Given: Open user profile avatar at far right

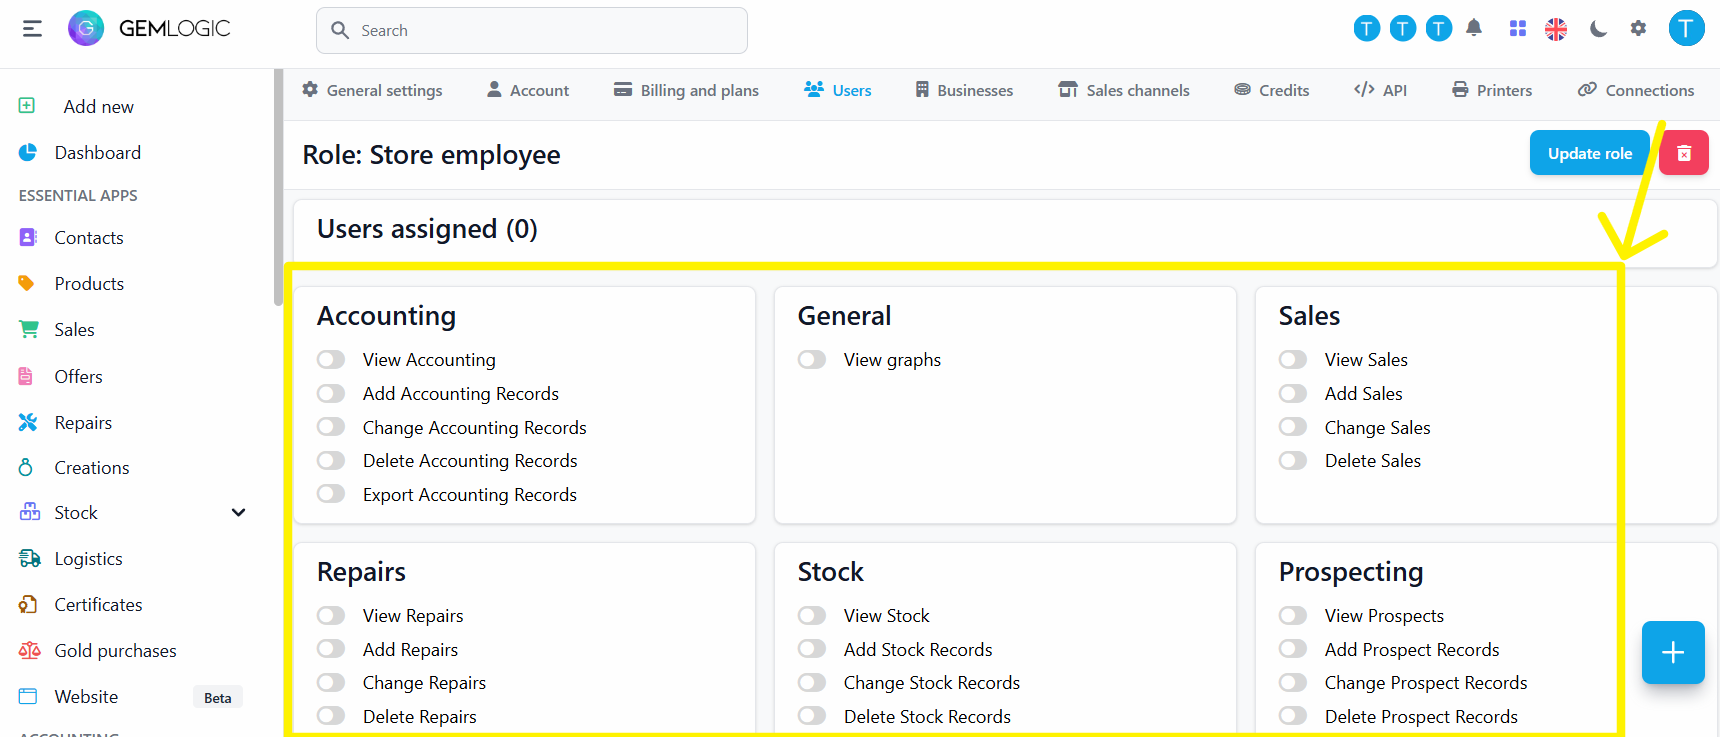Looking at the screenshot, I should [1687, 28].
